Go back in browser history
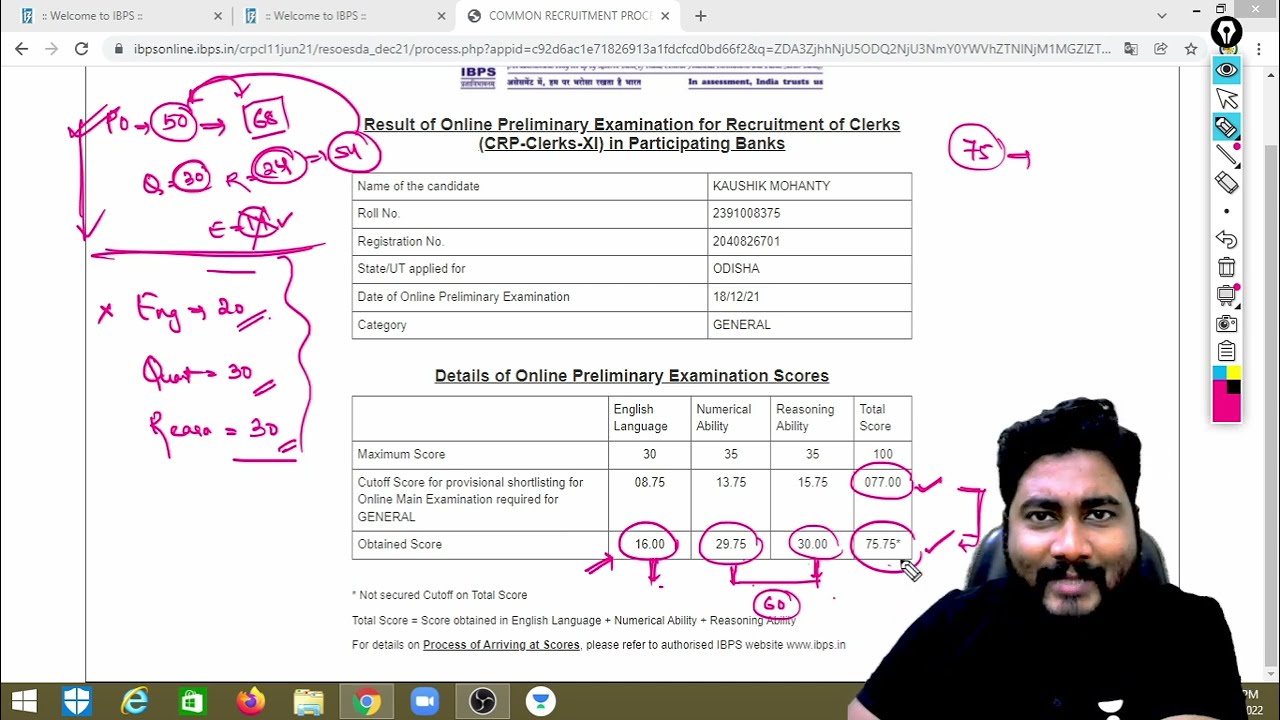This screenshot has height=720, width=1280. coord(21,48)
